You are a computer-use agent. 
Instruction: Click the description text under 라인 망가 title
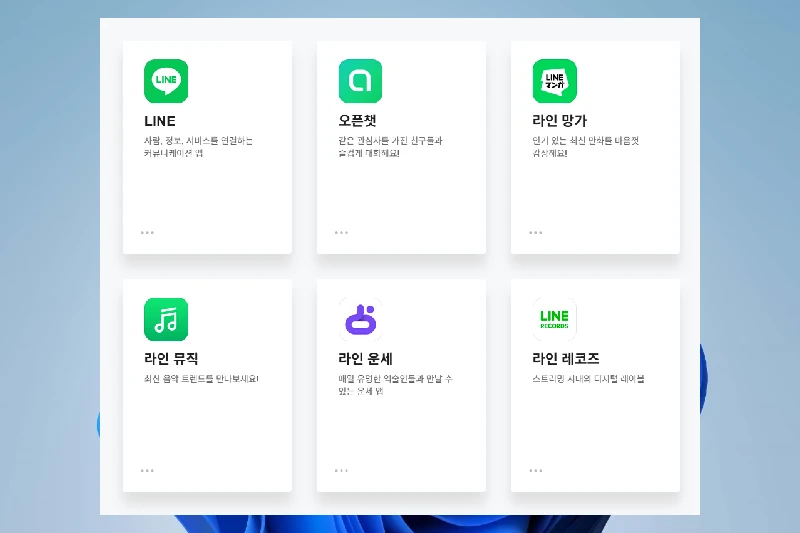click(586, 147)
